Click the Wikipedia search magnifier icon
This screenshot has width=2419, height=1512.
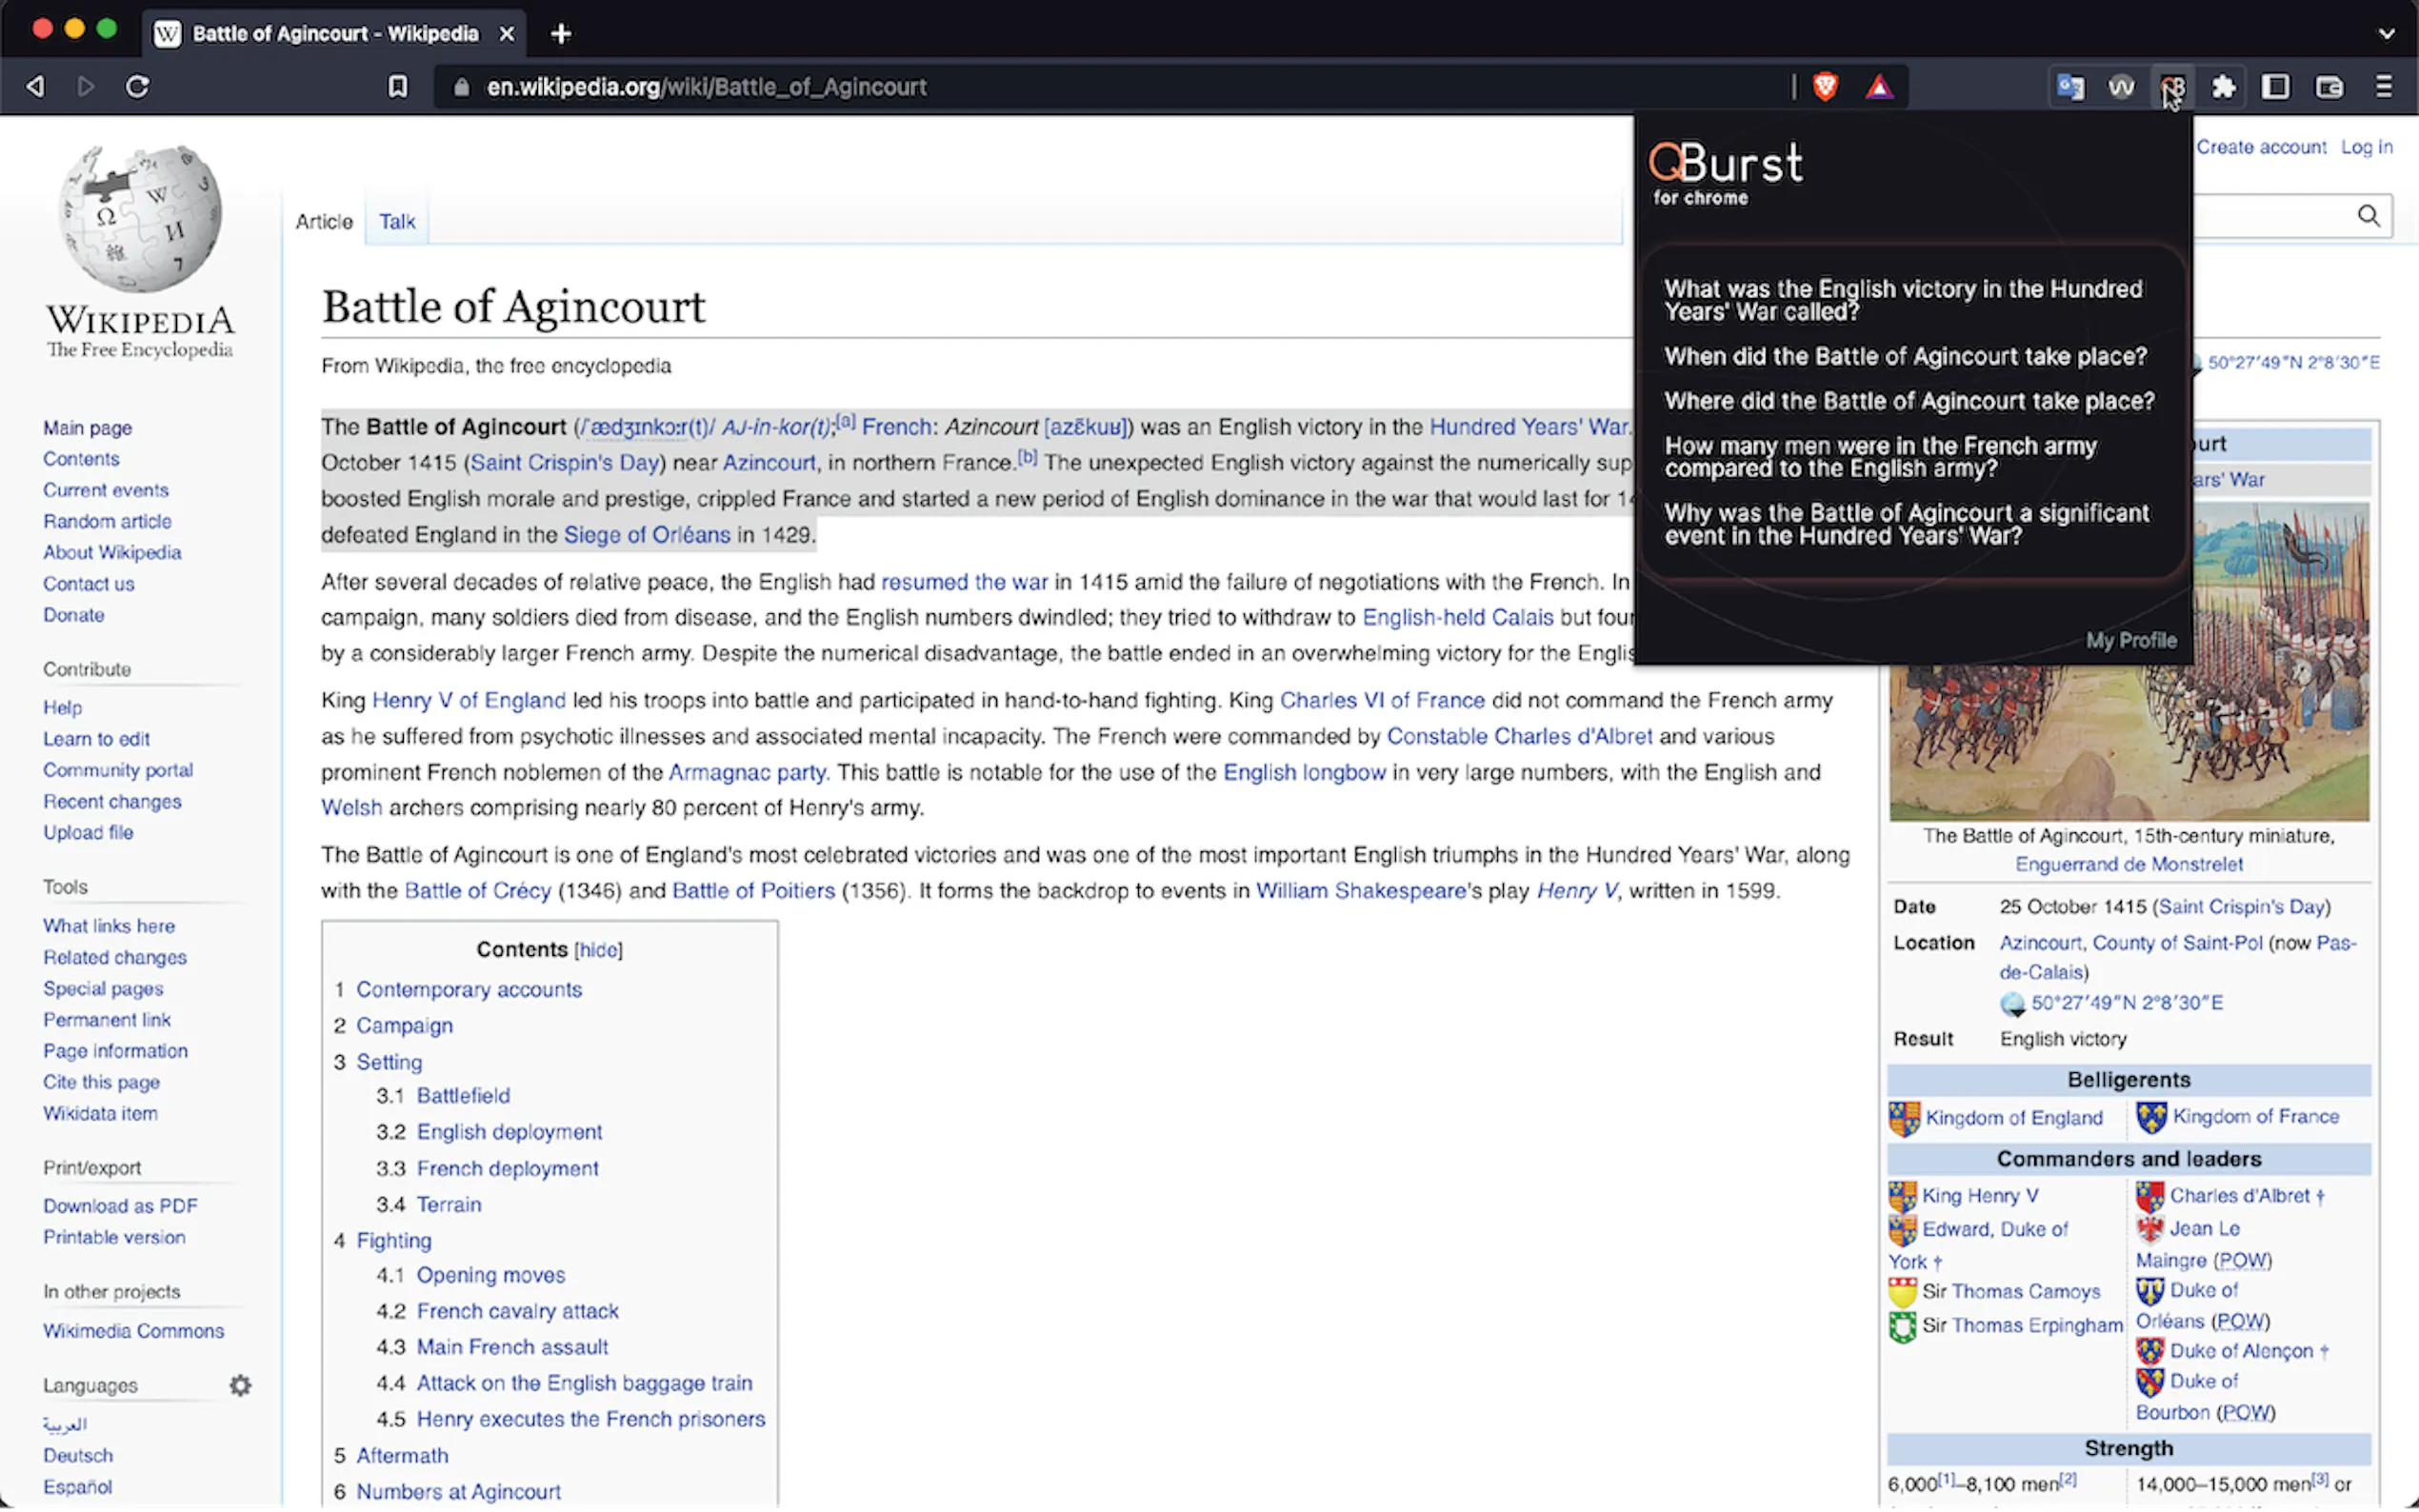point(2368,216)
